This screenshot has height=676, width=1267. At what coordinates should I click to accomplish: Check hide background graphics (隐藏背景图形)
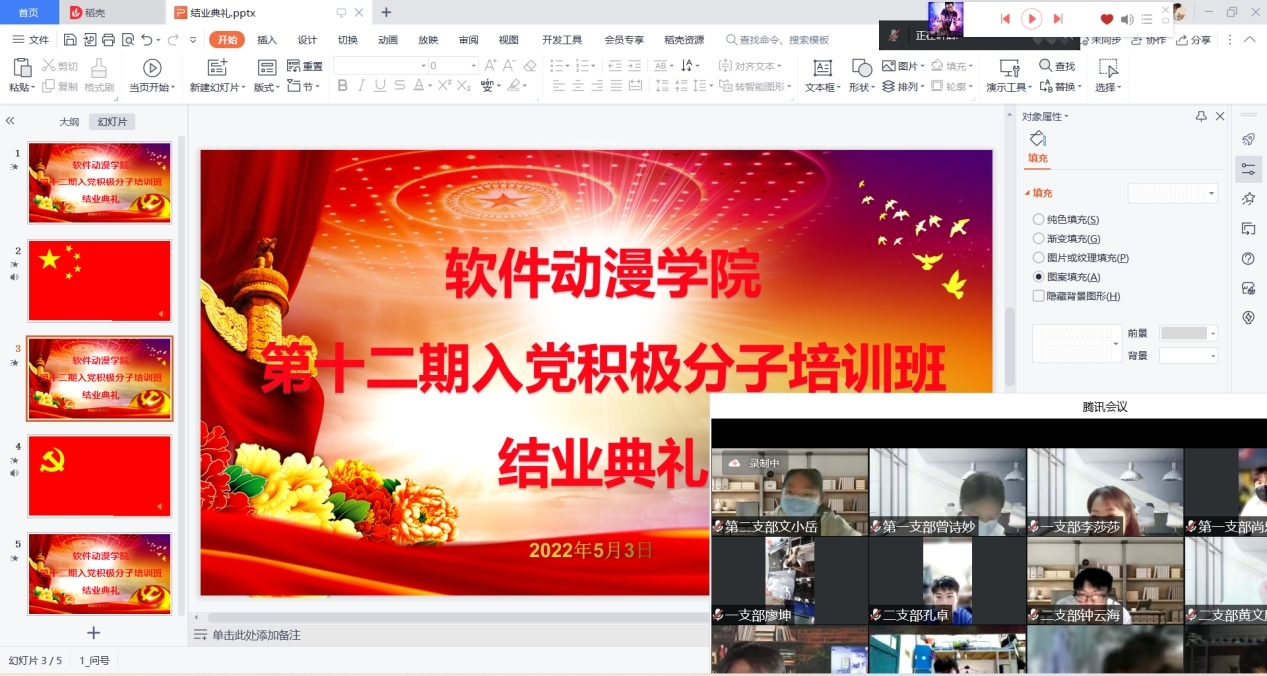[1038, 296]
